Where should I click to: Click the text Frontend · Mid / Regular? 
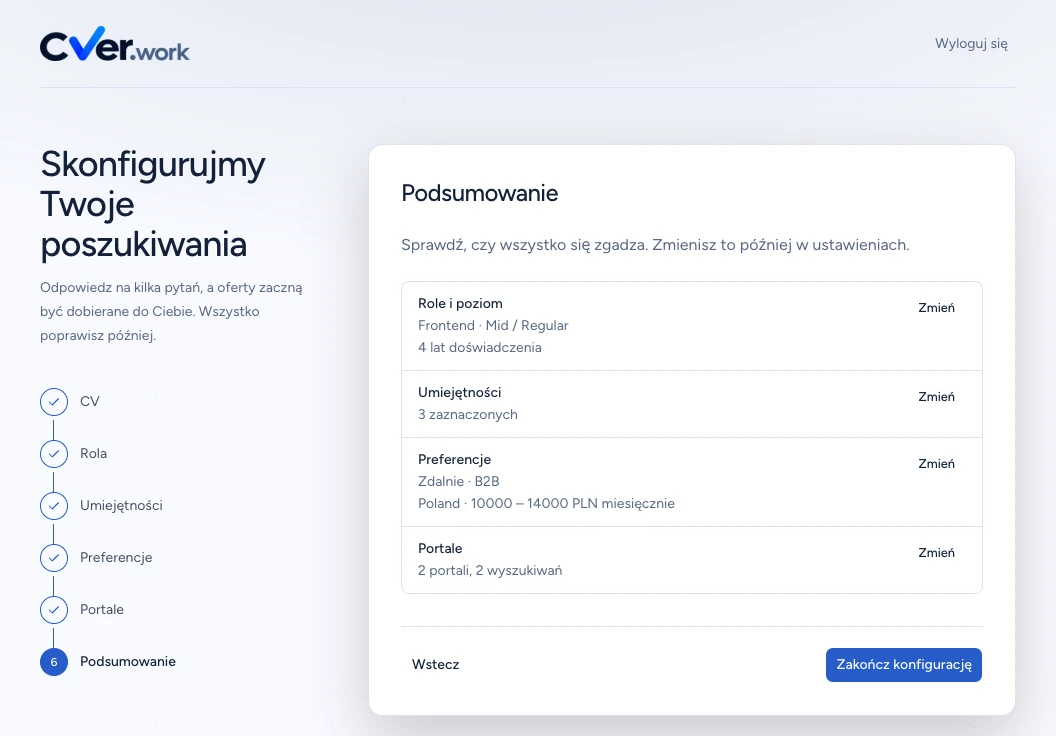[493, 325]
